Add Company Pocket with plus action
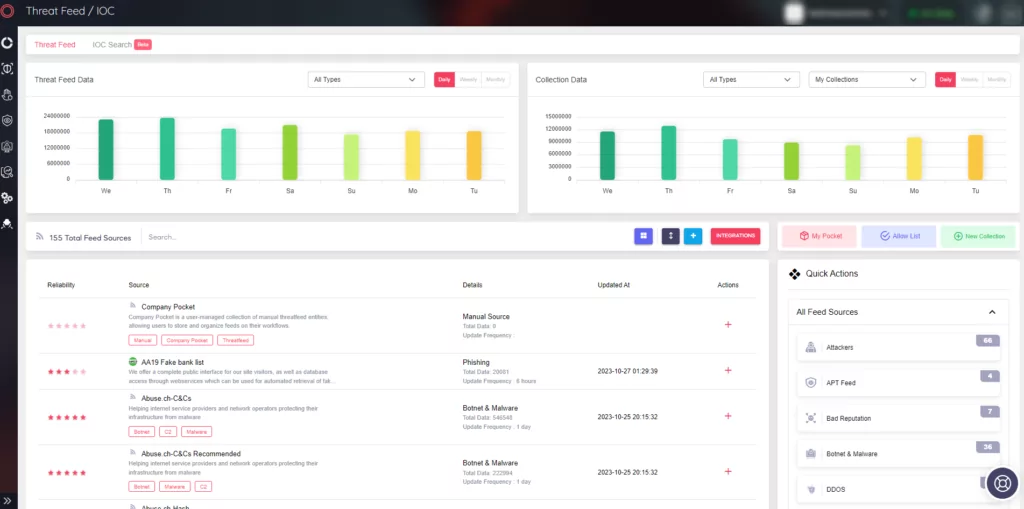This screenshot has width=1024, height=509. (728, 325)
